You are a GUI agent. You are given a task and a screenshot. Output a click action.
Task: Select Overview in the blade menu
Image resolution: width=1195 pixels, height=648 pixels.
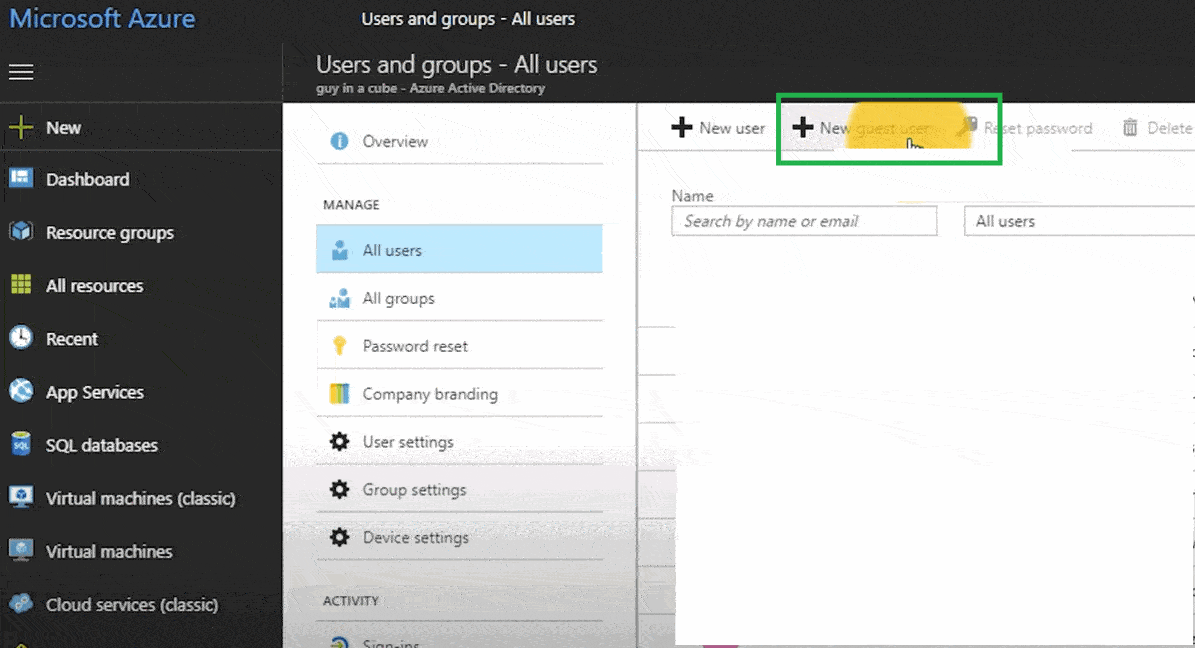tap(460, 141)
